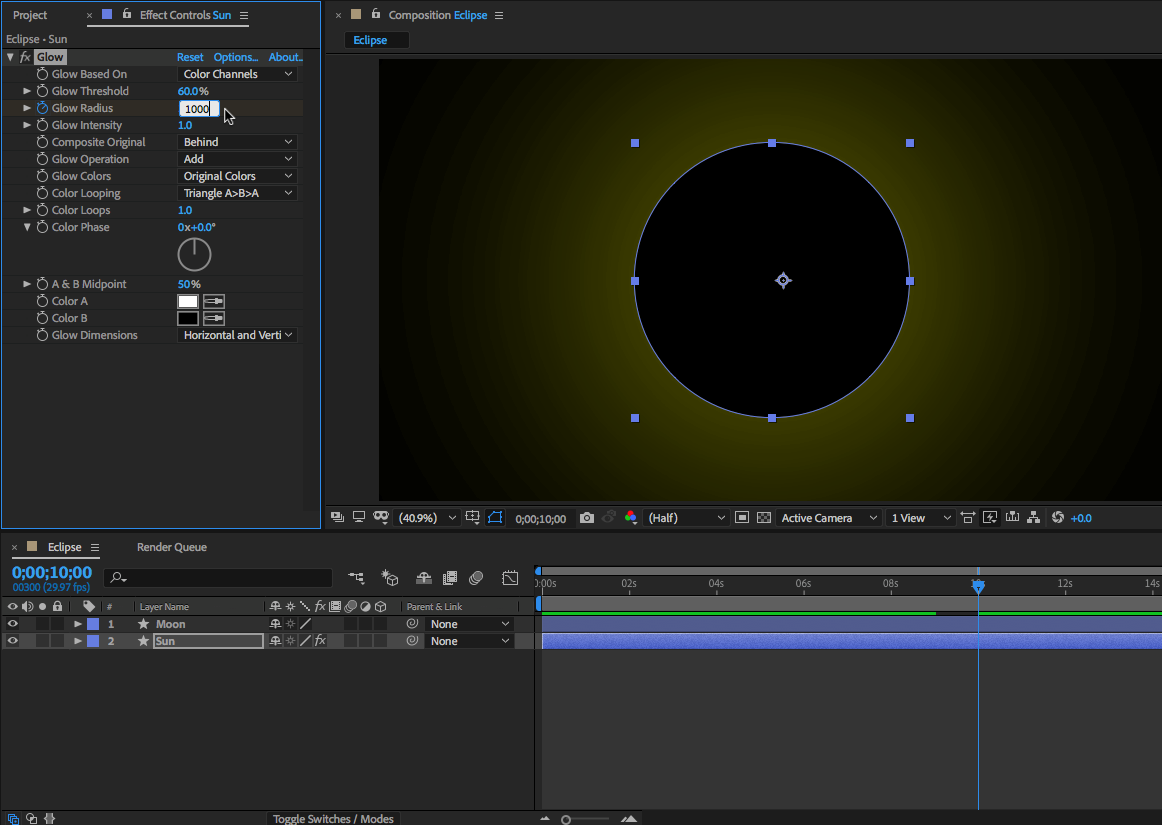Enable motion blur for all layers
1162x825 pixels.
tap(476, 578)
